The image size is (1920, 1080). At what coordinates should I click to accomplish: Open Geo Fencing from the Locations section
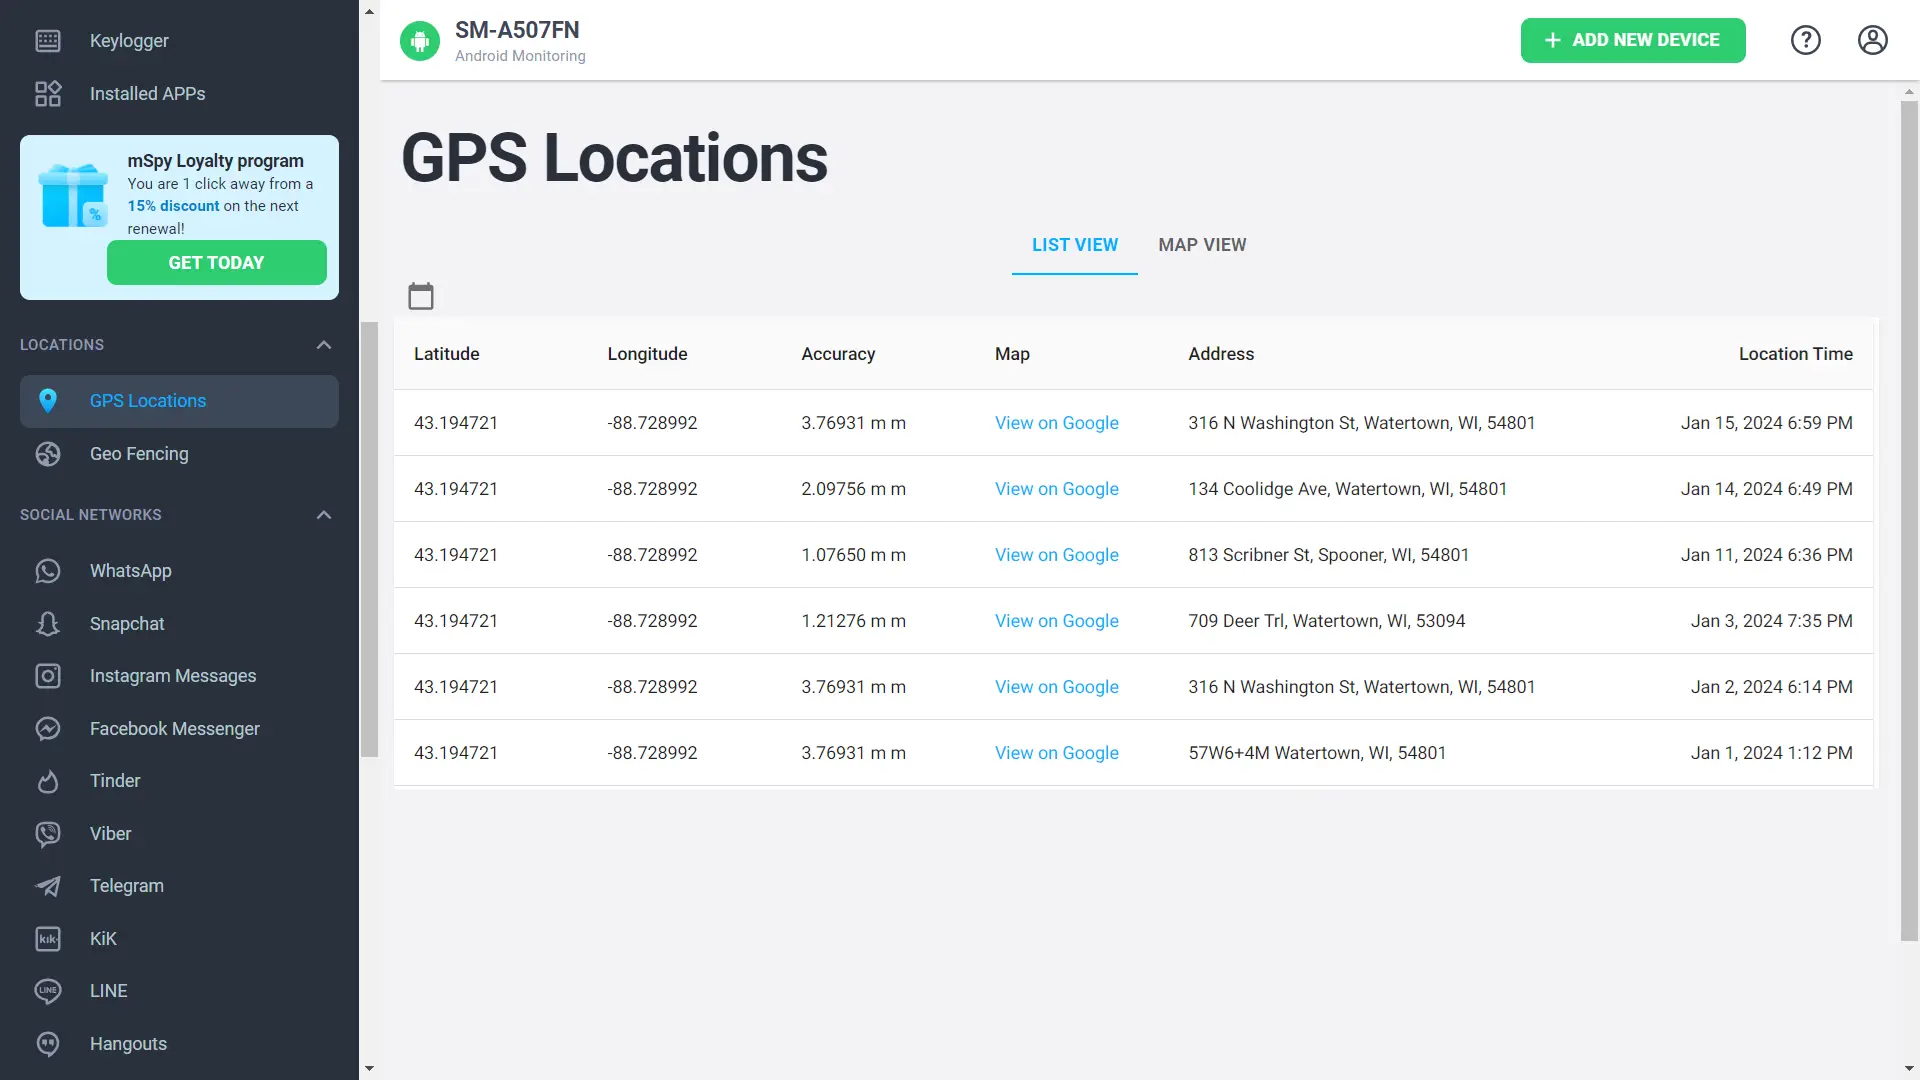tap(139, 454)
